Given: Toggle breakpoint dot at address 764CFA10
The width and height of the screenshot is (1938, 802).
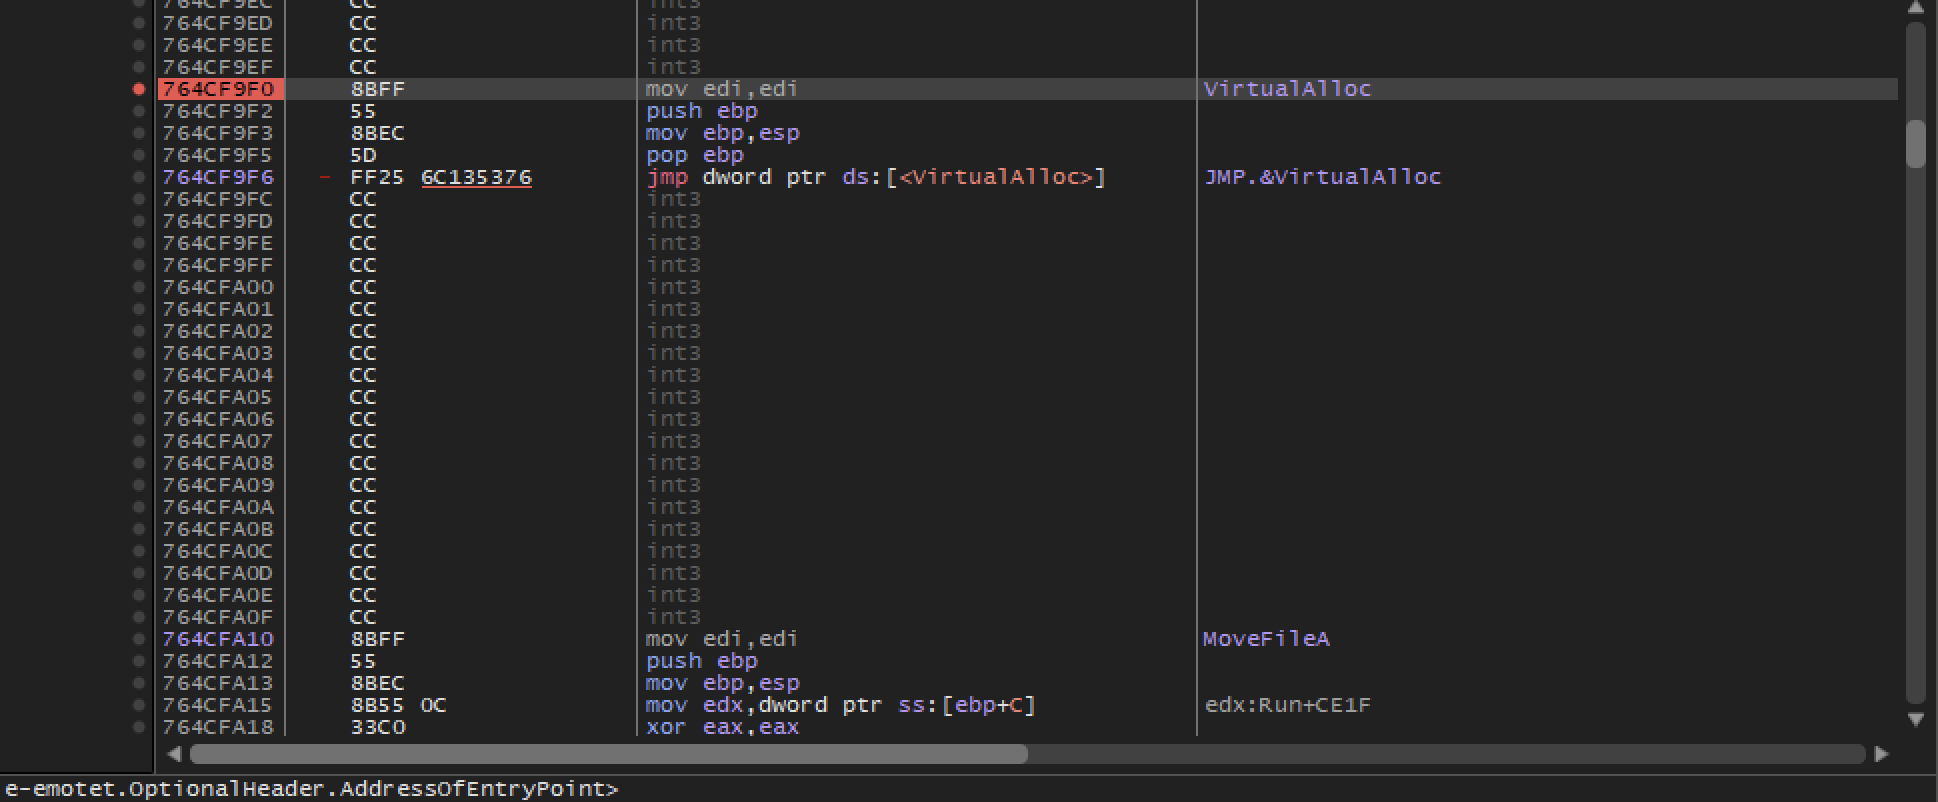Looking at the screenshot, I should coord(139,639).
